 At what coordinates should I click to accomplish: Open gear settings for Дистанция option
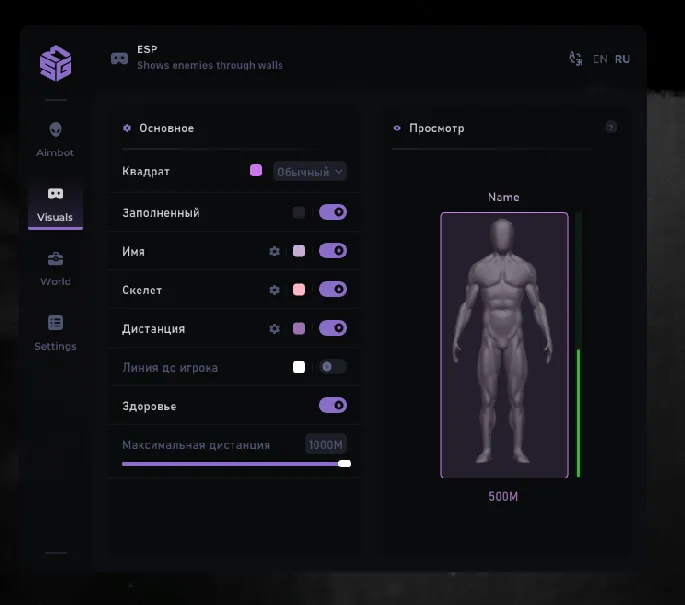[x=274, y=329]
